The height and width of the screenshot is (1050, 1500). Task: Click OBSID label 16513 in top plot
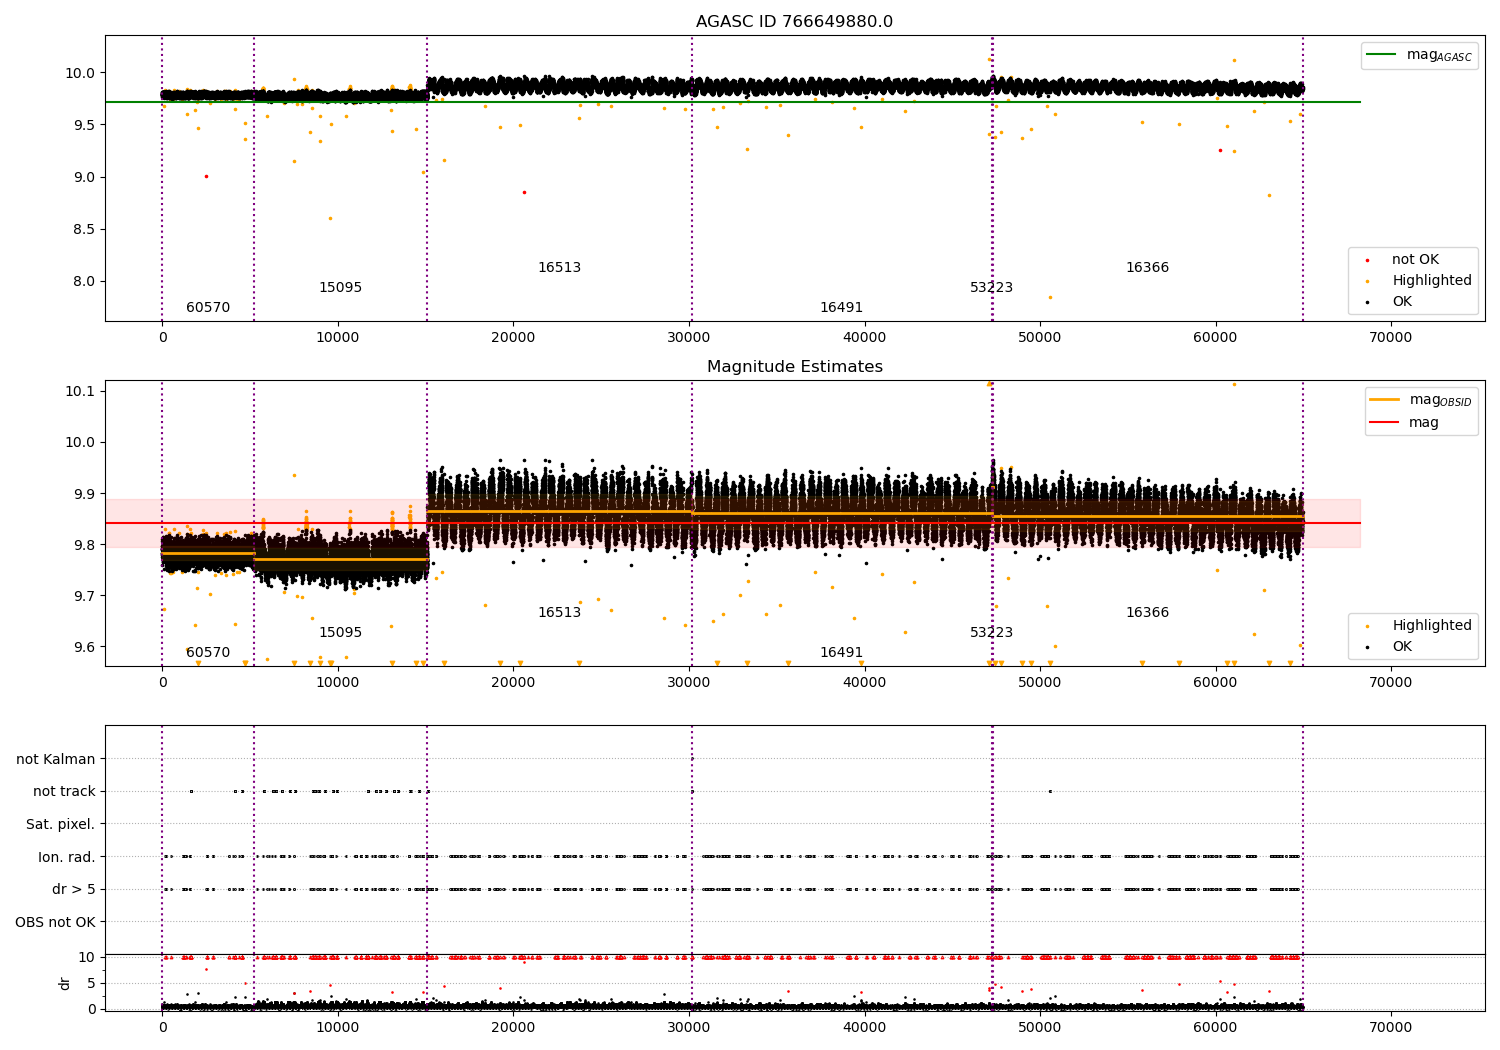tap(559, 268)
